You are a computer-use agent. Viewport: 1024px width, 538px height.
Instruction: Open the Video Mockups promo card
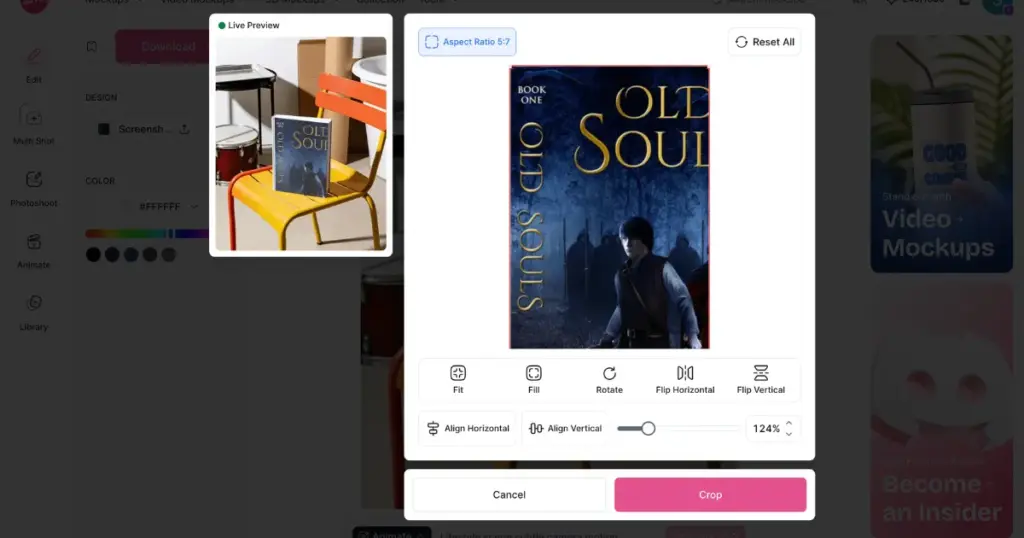[941, 153]
